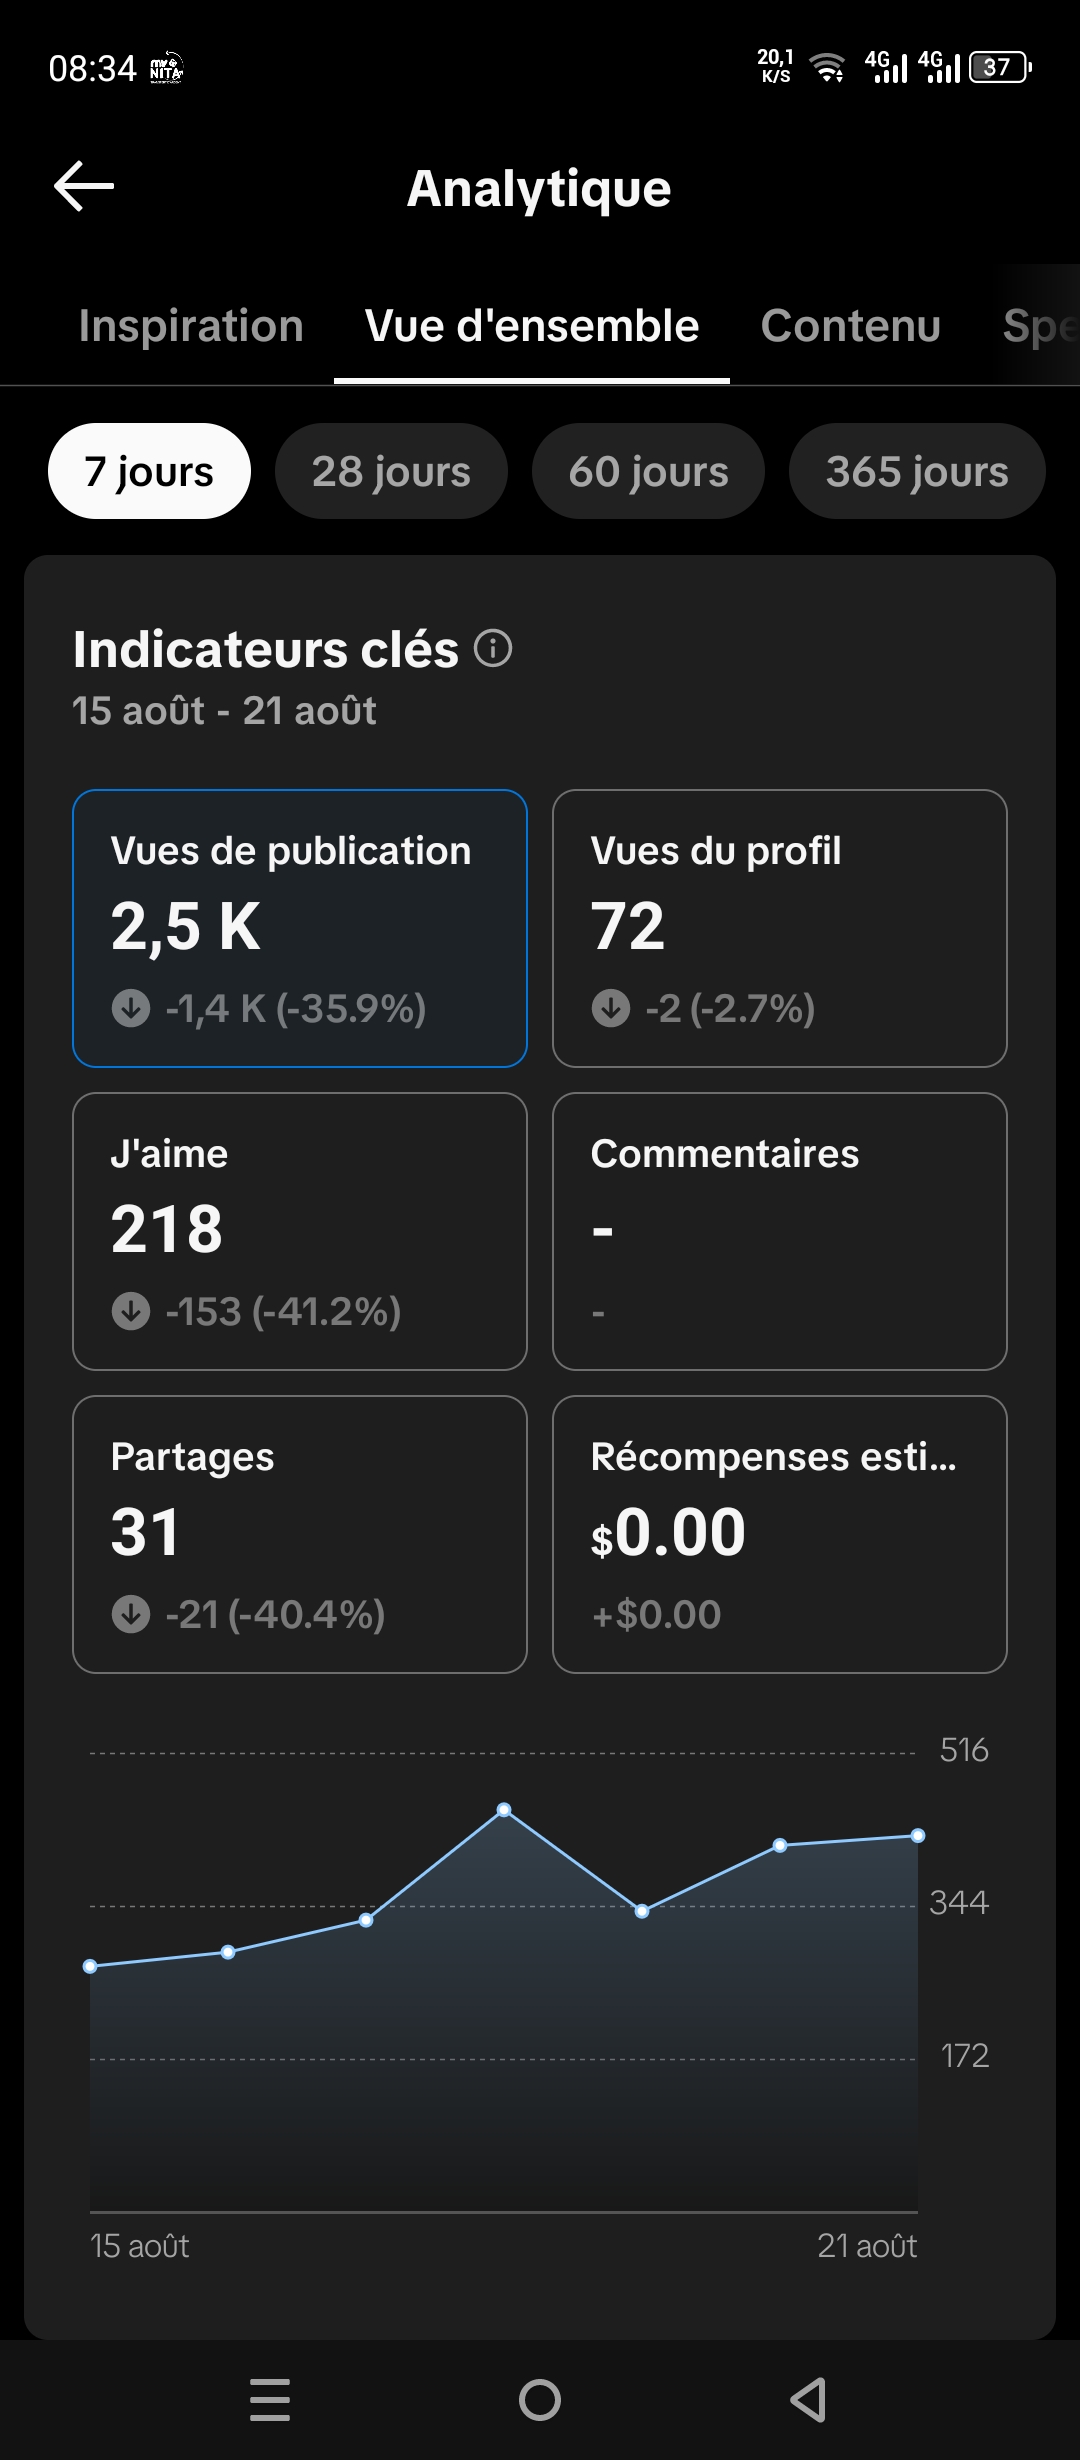Tap the Android back triangle icon

point(808,2400)
